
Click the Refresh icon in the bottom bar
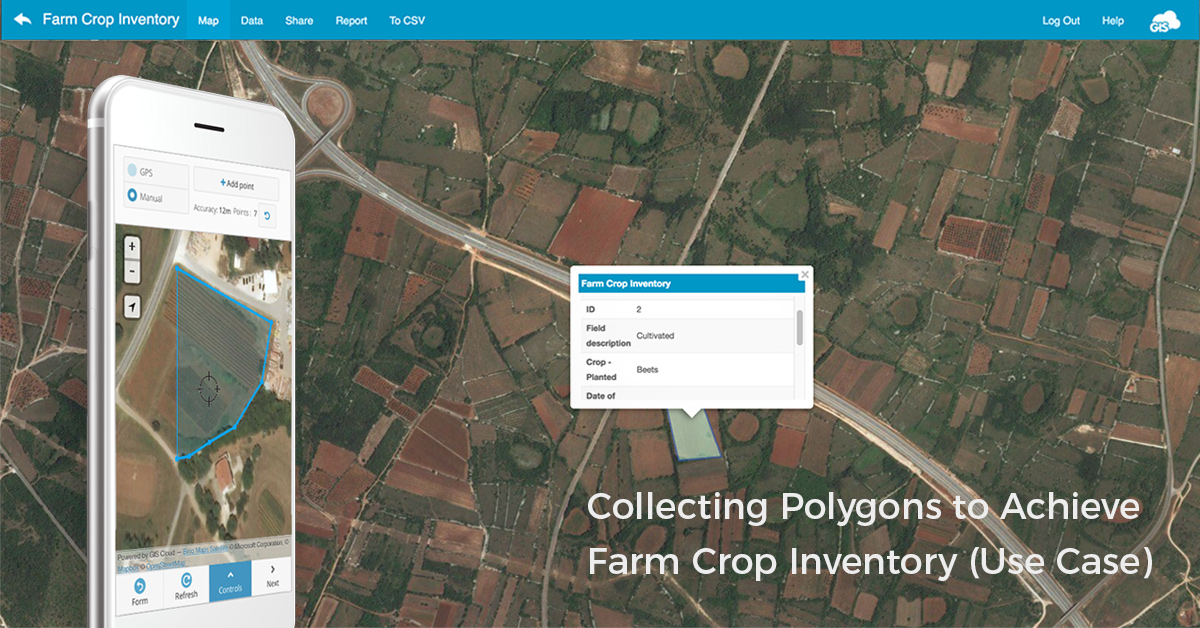(x=186, y=579)
